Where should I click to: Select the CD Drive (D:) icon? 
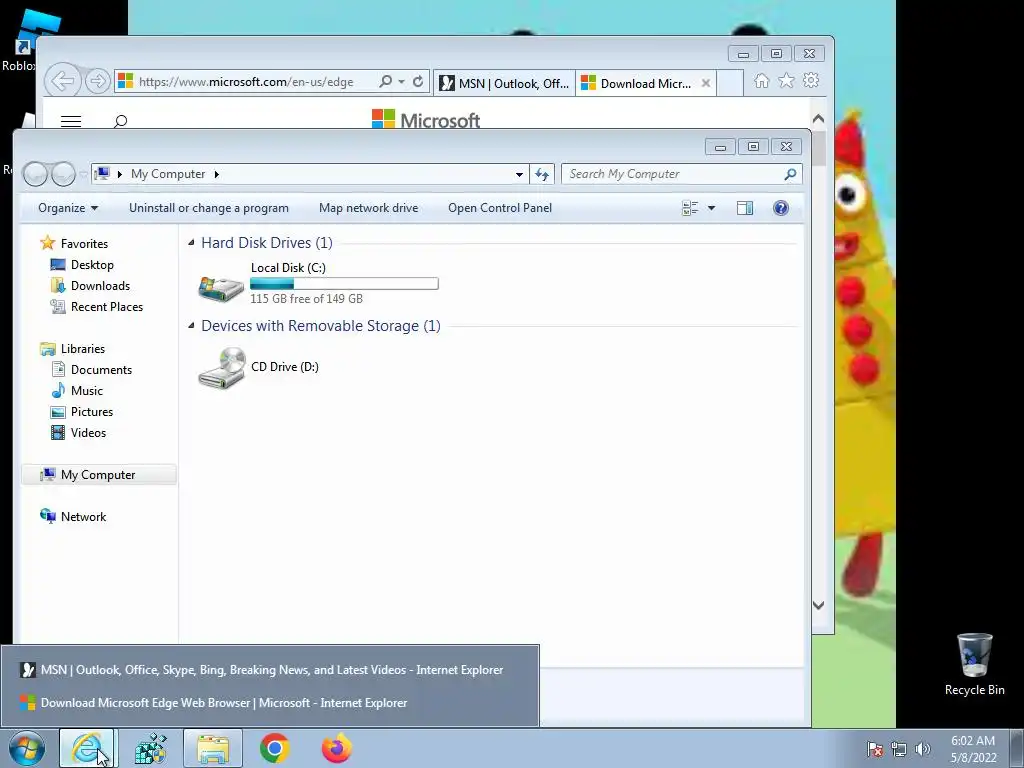222,368
